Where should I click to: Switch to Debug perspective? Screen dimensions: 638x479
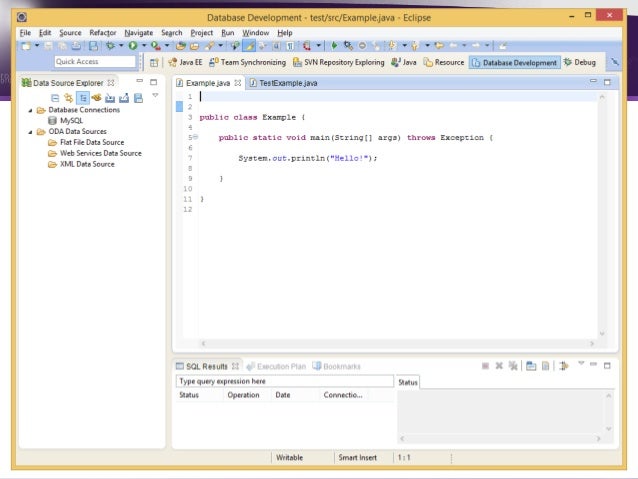coord(580,62)
